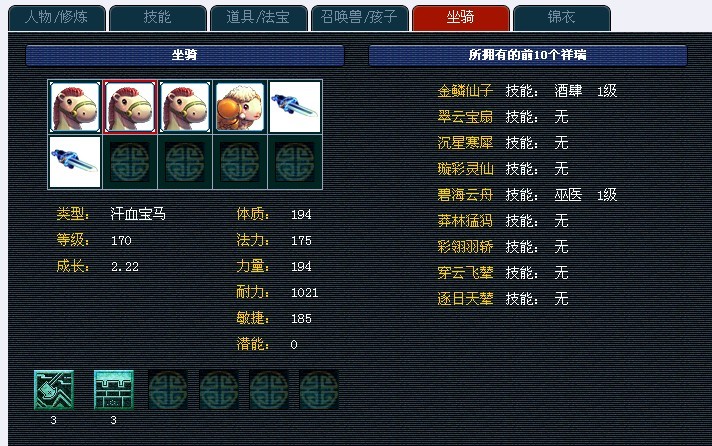Click first empty mount slot in second row
Viewport: 712px width, 446px height.
pyautogui.click(x=130, y=162)
